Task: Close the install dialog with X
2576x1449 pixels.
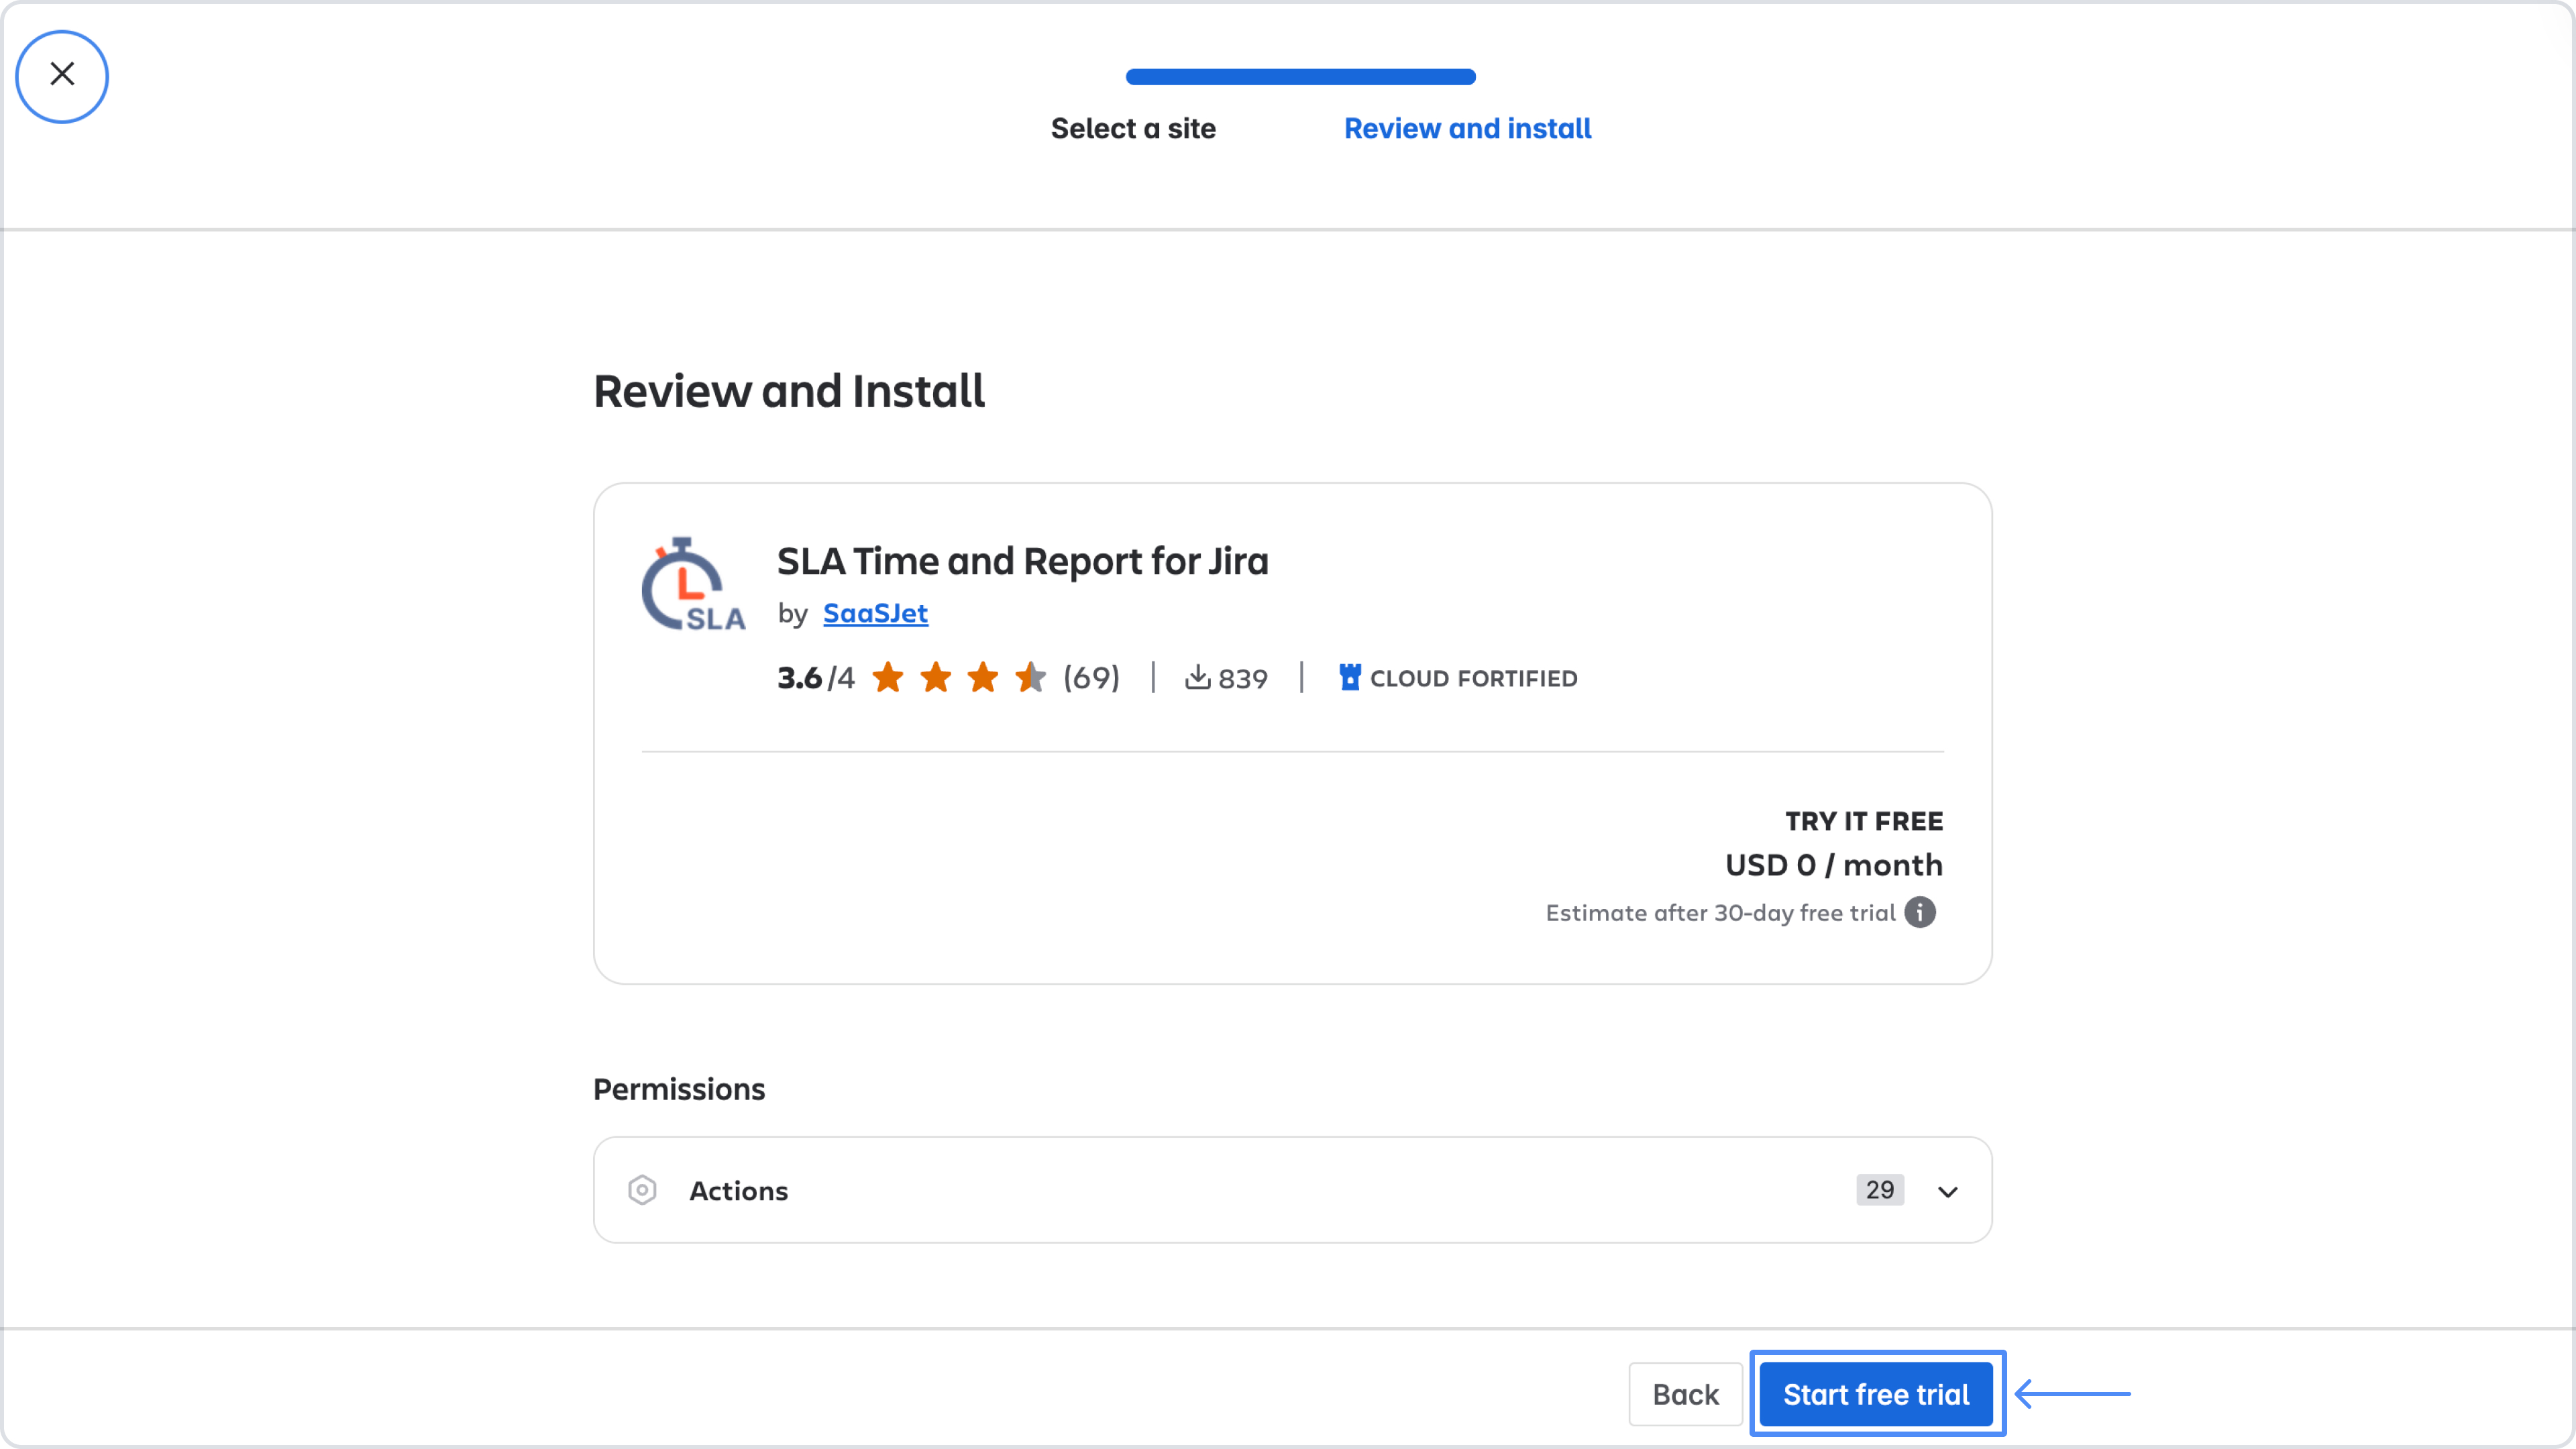Action: point(62,75)
